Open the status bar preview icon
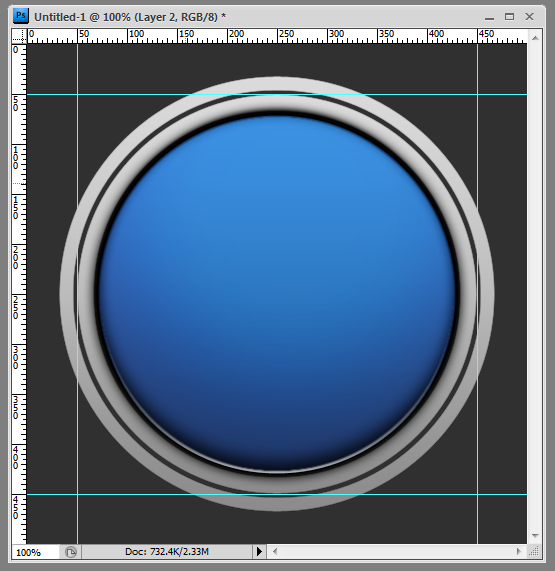This screenshot has height=571, width=555. pyautogui.click(x=71, y=552)
